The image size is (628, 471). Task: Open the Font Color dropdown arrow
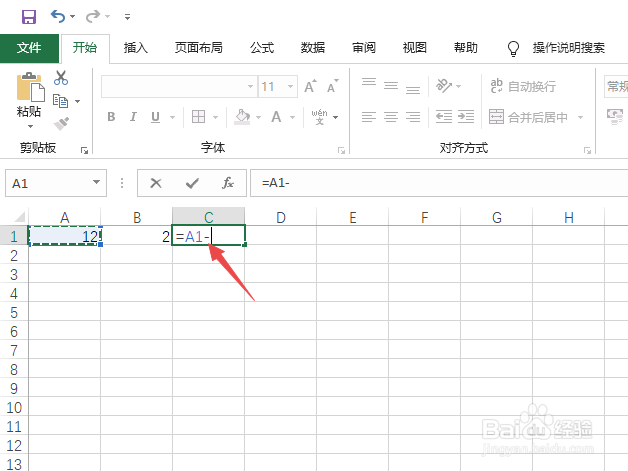coord(292,117)
